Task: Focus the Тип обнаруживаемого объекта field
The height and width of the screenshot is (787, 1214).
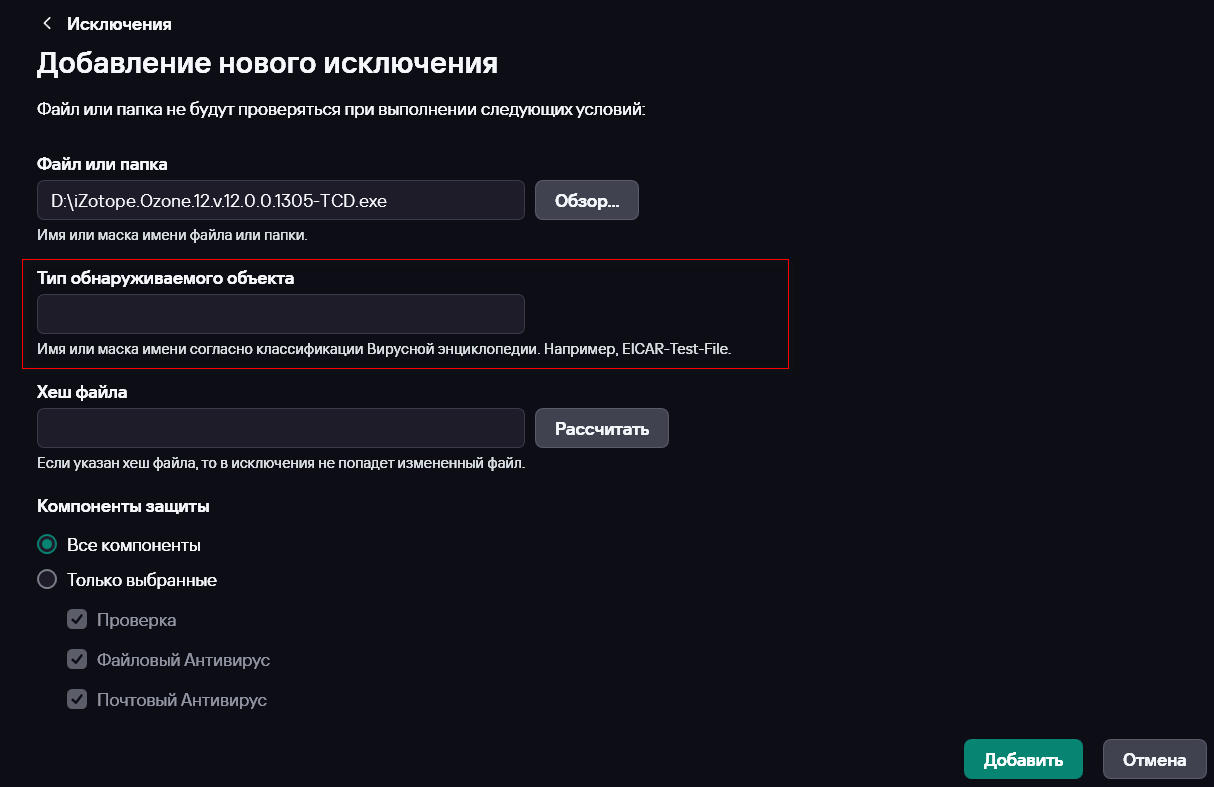Action: click(280, 314)
